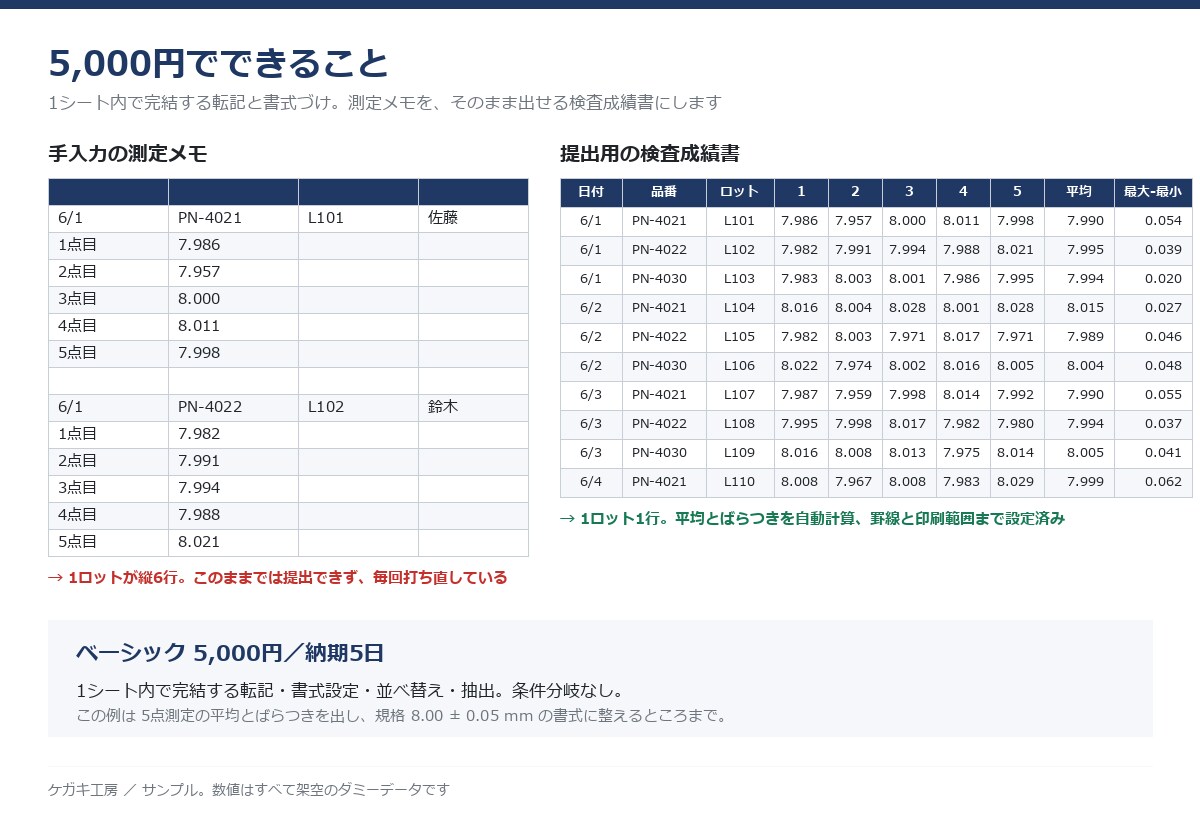The image size is (1200, 820).
Task: Select lot "L104" in the inspection report
Action: tap(740, 308)
